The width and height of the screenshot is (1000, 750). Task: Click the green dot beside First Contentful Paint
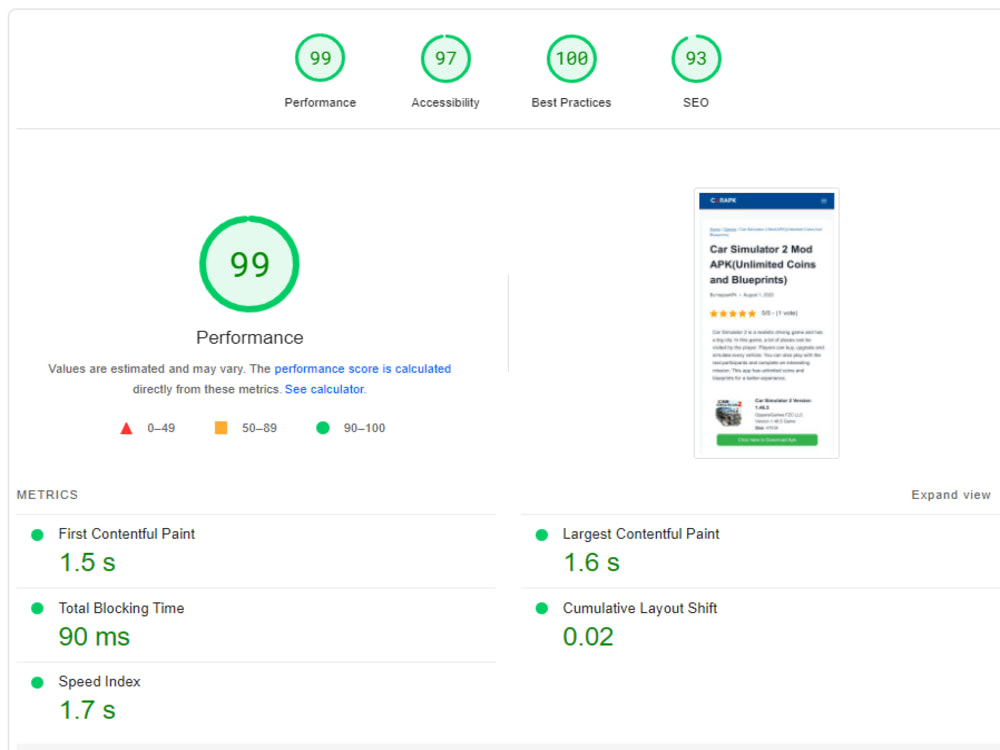click(x=37, y=535)
